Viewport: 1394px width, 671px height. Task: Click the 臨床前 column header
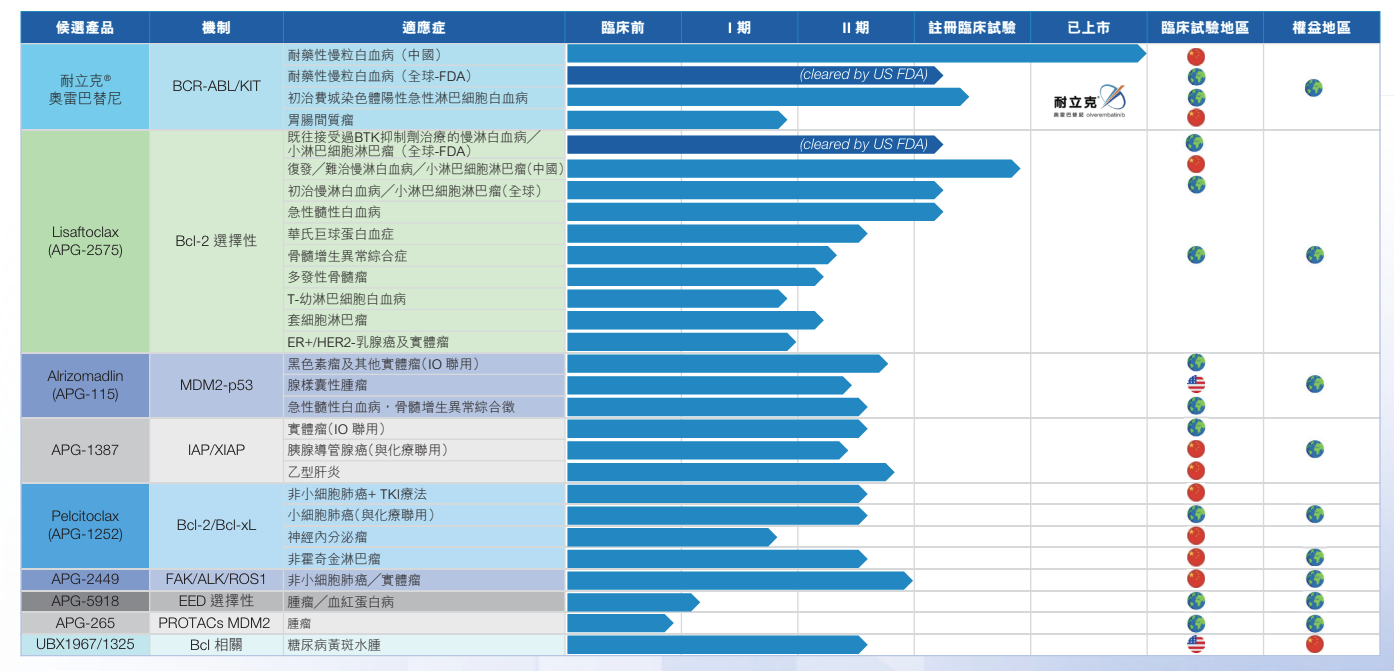[623, 28]
